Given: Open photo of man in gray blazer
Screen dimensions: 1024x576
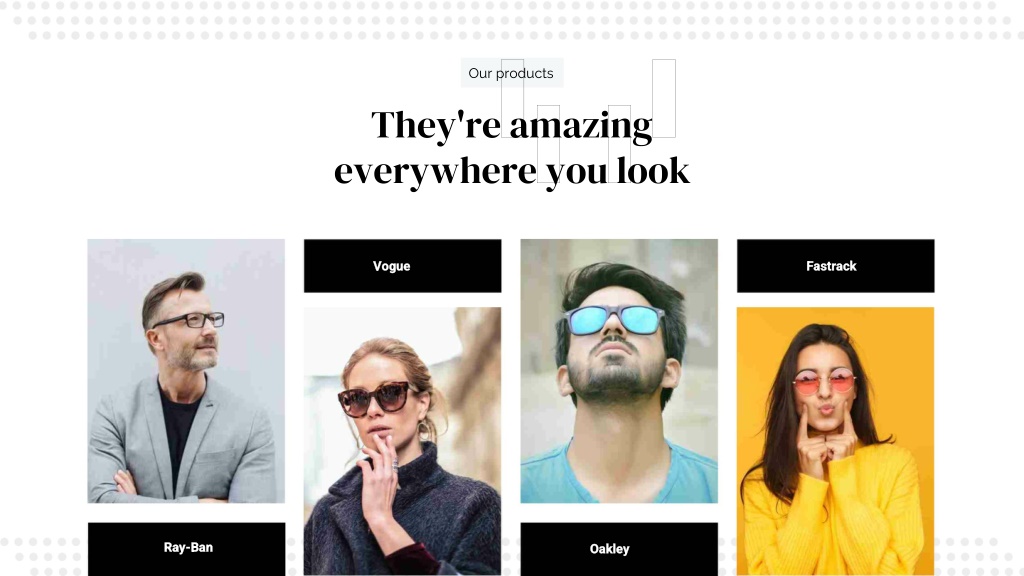Looking at the screenshot, I should tap(186, 371).
